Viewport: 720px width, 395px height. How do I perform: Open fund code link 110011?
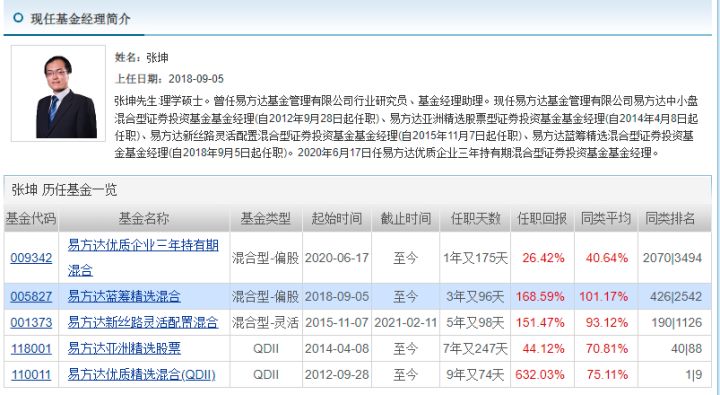31,375
